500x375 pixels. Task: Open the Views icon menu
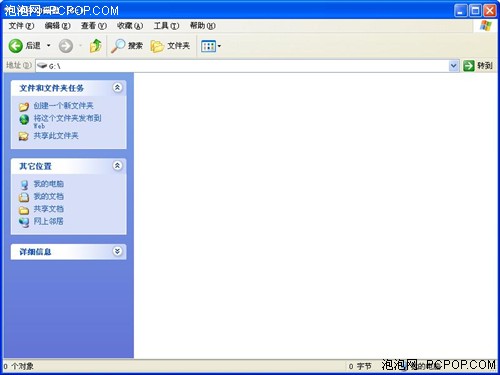[211, 46]
